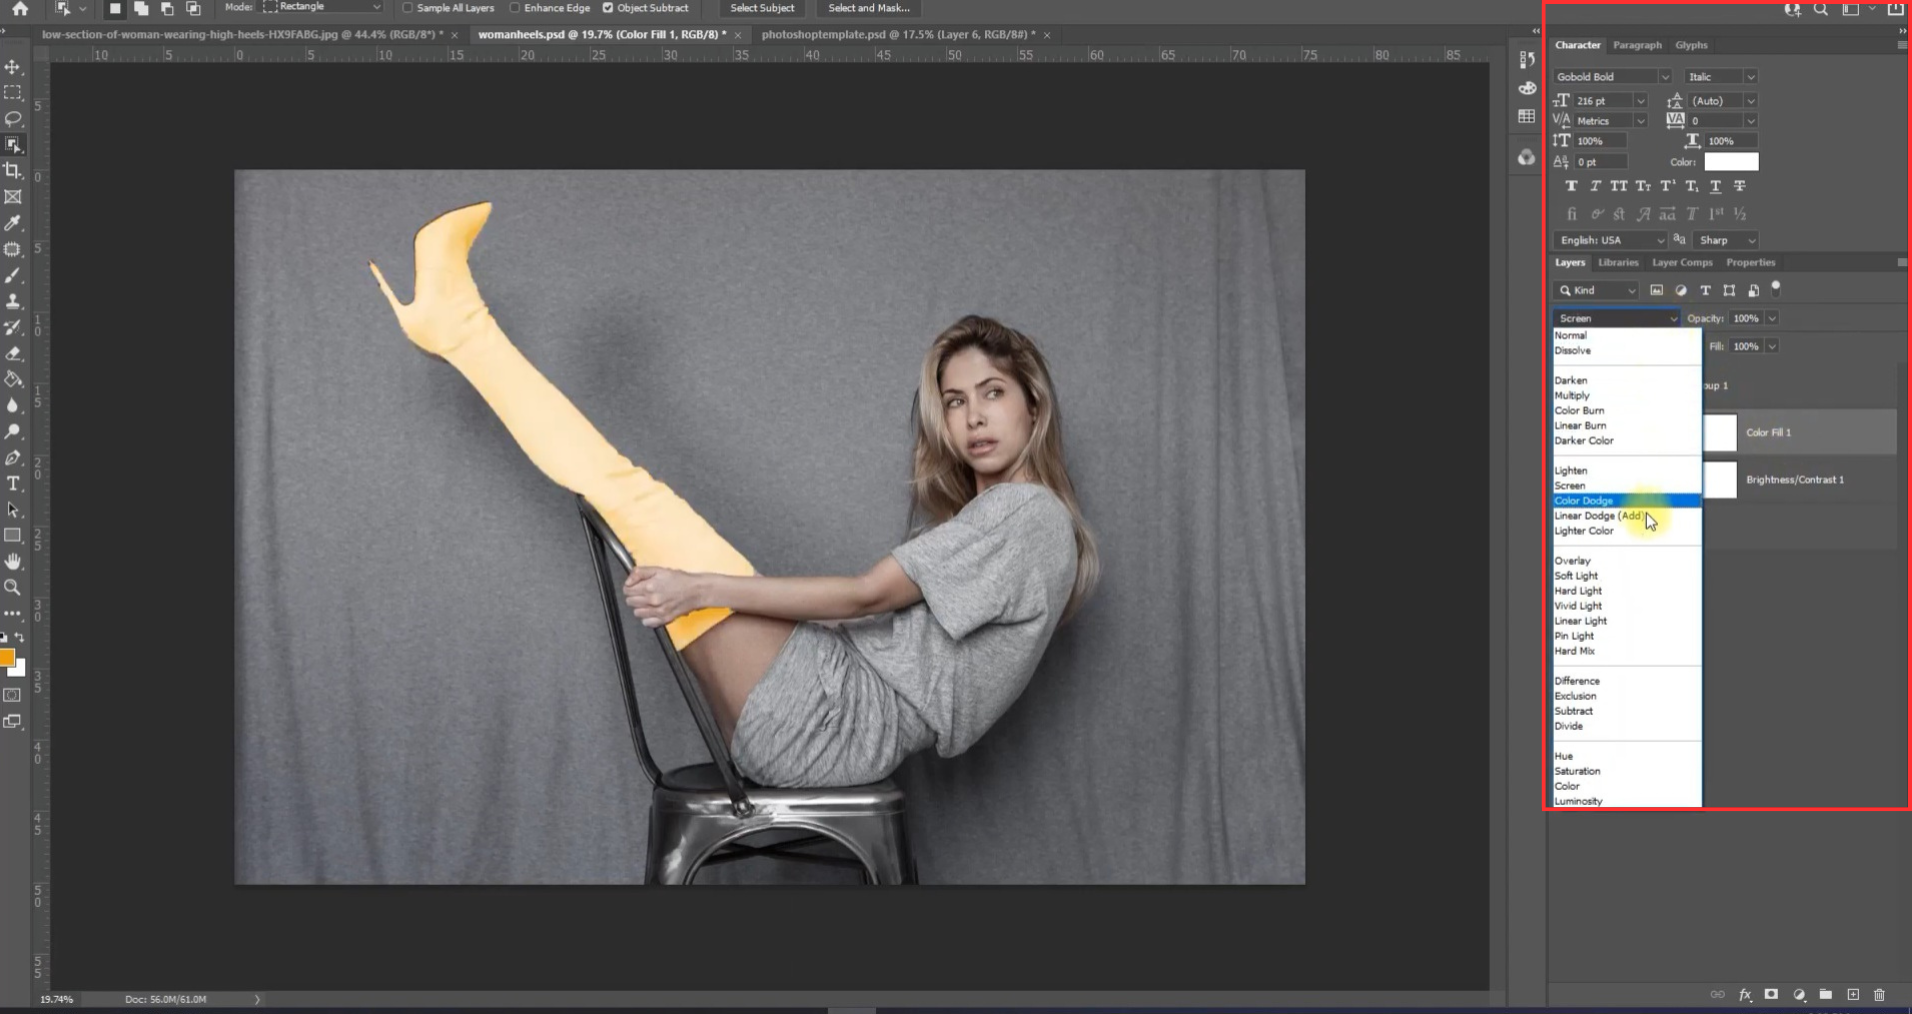This screenshot has height=1014, width=1912.
Task: Click the delete layer trash icon
Action: click(x=1879, y=995)
